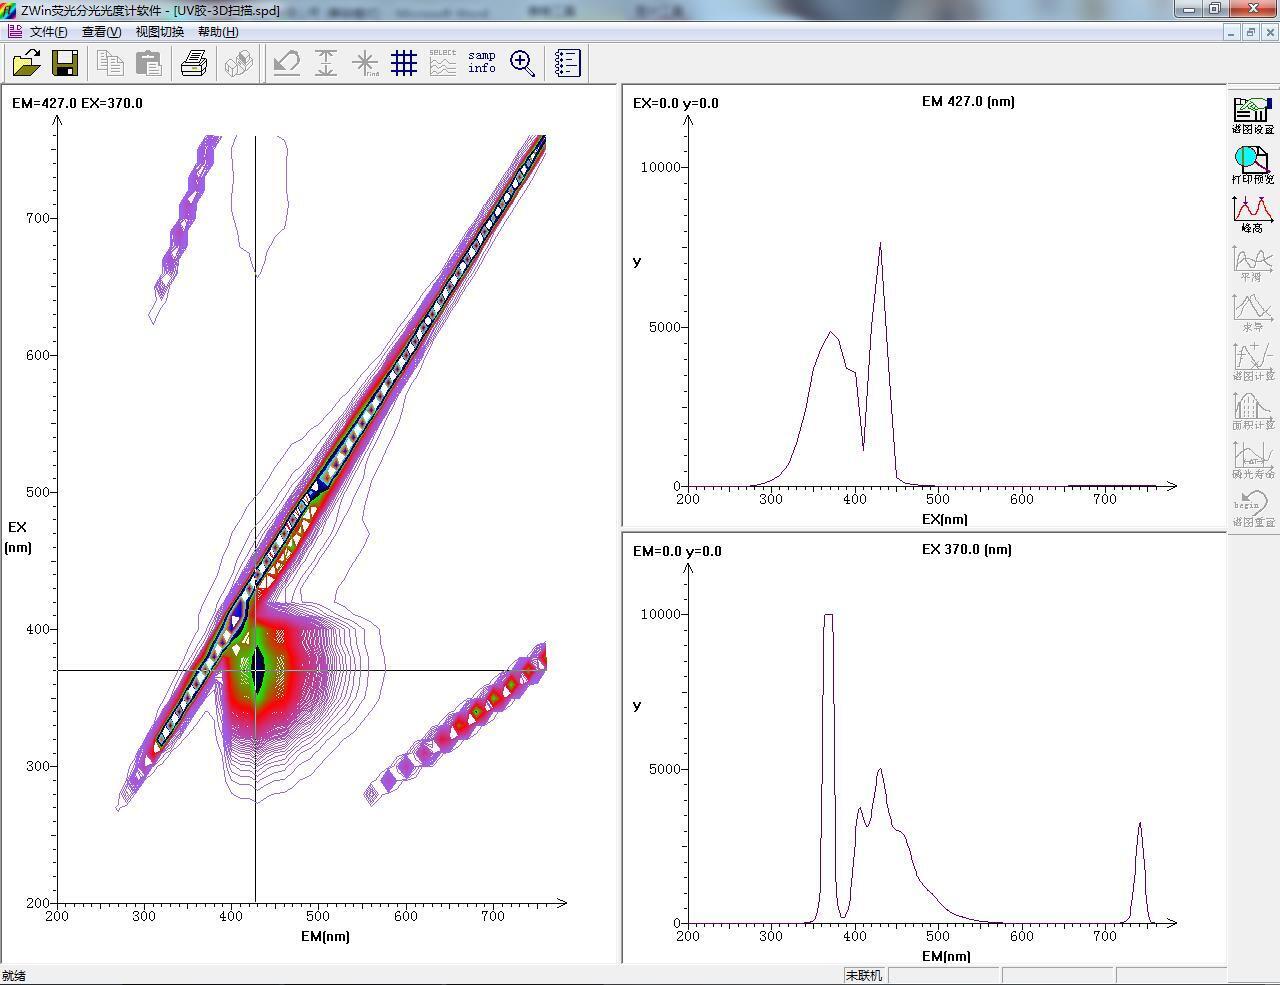Screen dimensions: 1280x985
Task: Click the EX 370.0 (nm) plot title
Action: (966, 549)
